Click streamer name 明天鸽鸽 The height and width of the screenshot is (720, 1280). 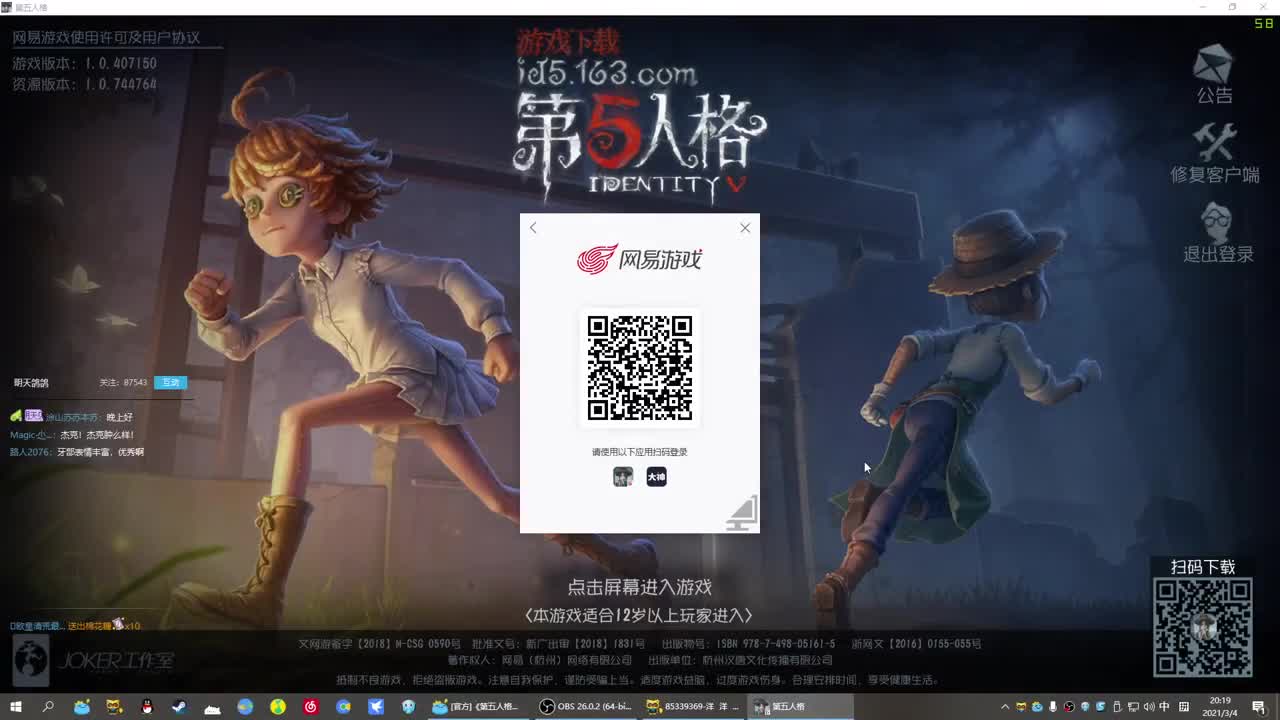click(31, 382)
